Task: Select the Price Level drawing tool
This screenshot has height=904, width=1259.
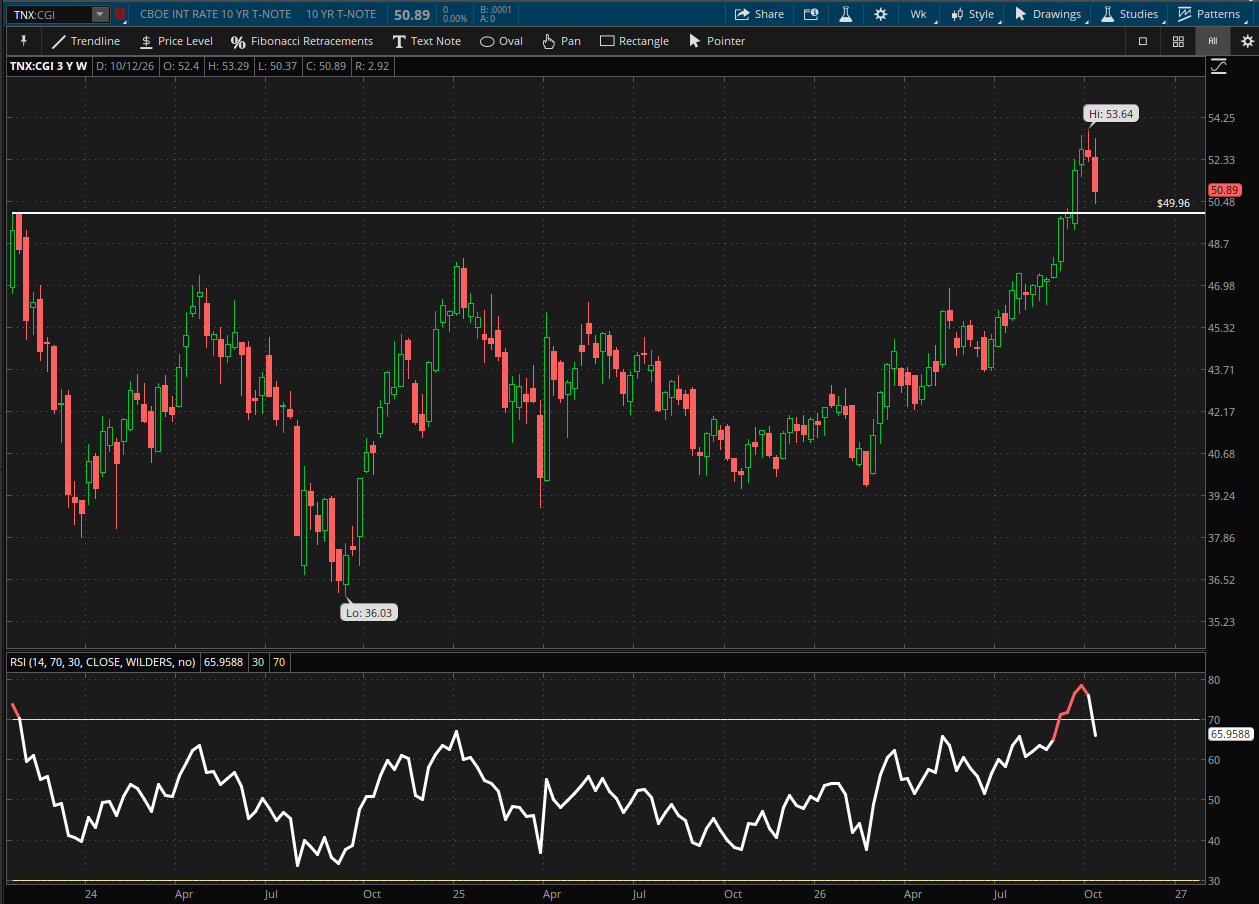Action: 176,41
